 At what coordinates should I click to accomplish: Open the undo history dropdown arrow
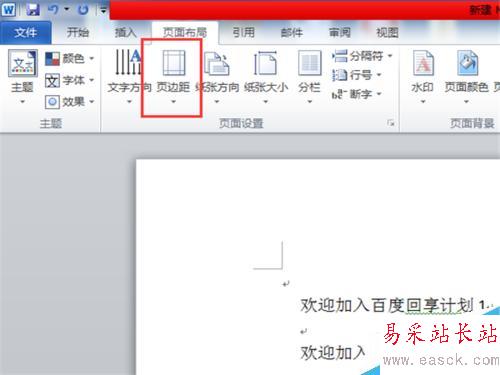(67, 9)
